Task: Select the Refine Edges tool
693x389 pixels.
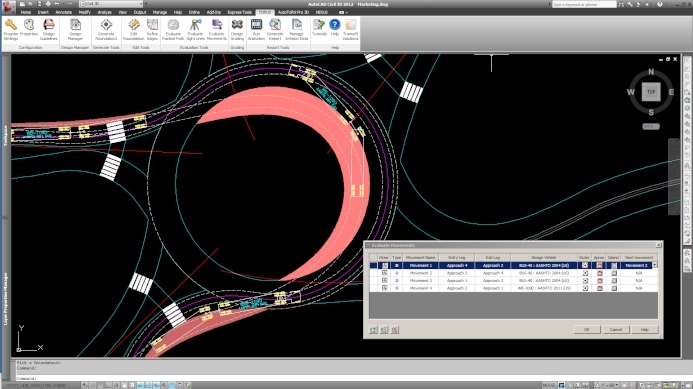Action: [152, 30]
